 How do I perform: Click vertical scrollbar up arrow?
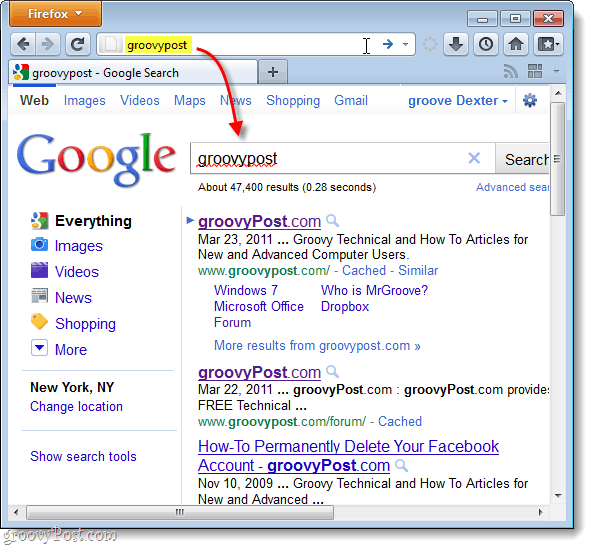558,93
